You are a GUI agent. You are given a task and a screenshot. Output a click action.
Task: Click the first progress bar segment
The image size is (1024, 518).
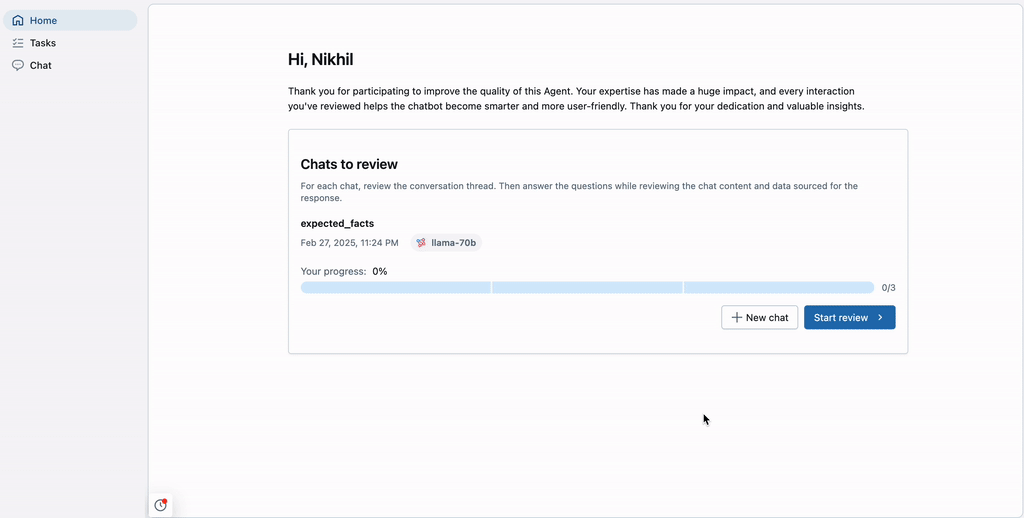click(x=395, y=288)
